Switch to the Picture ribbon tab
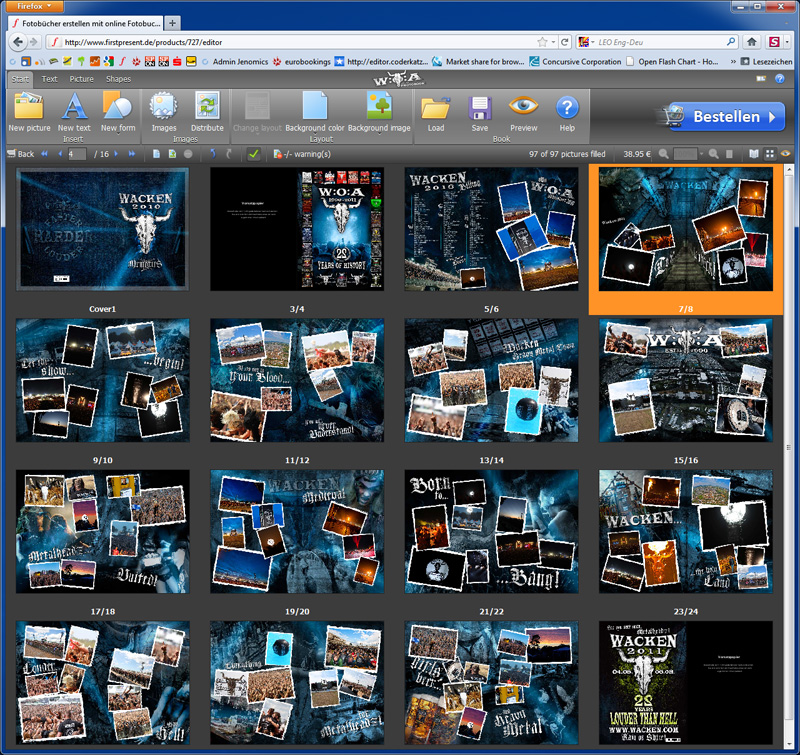Viewport: 800px width, 755px height. (x=82, y=79)
